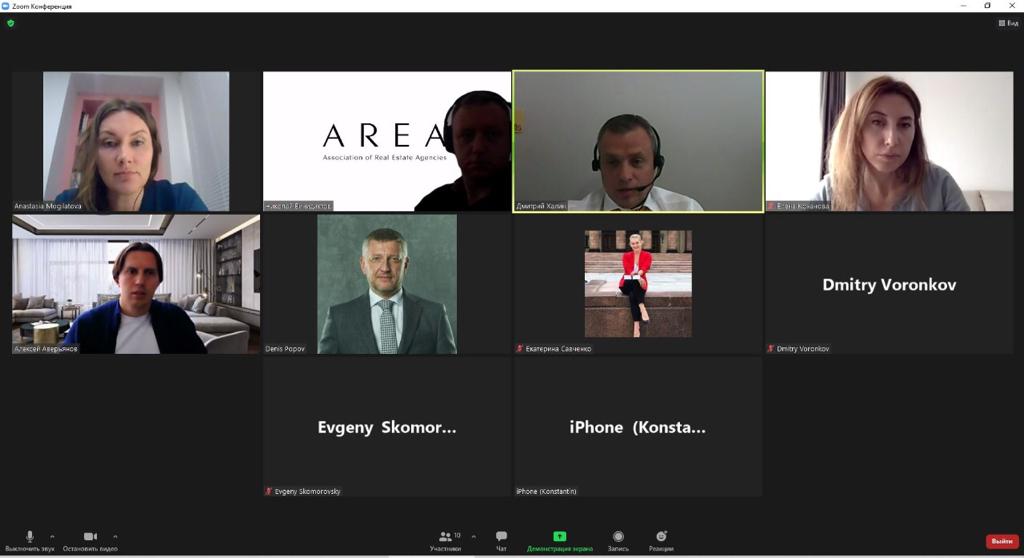This screenshot has height=558, width=1024.
Task: Click the green encryption shield icon
Action: [x=11, y=23]
